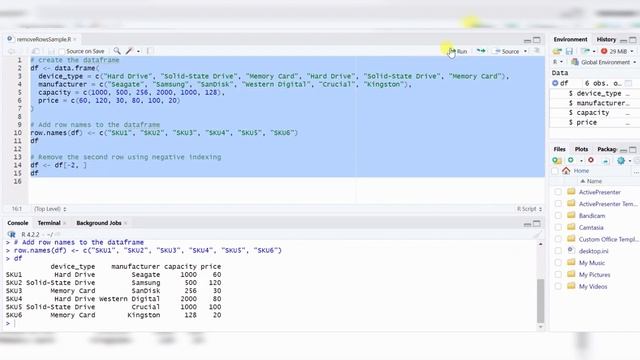
Task: Click the R logo icon in Console
Action: click(11, 234)
